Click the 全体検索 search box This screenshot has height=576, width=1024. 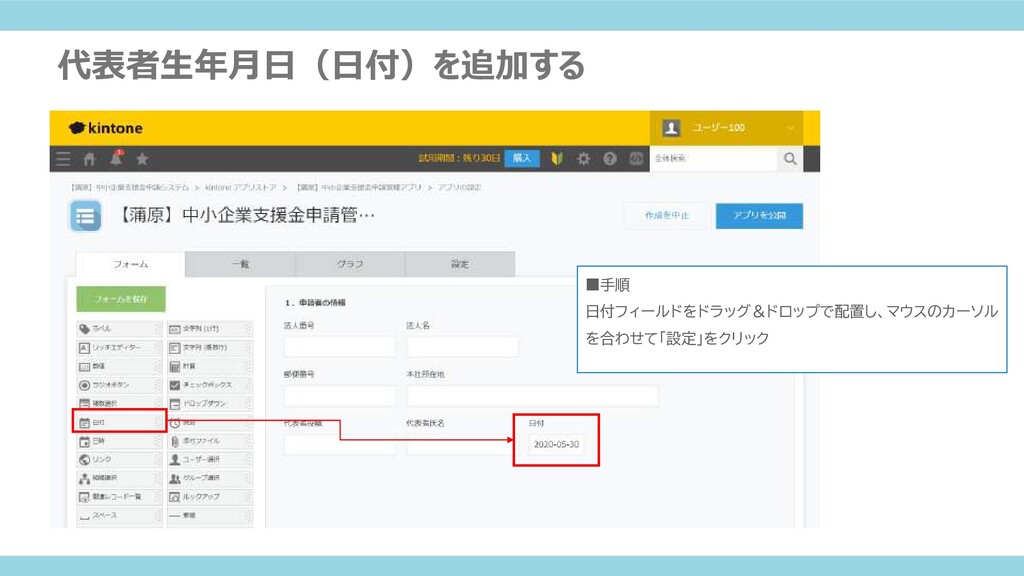pos(714,159)
